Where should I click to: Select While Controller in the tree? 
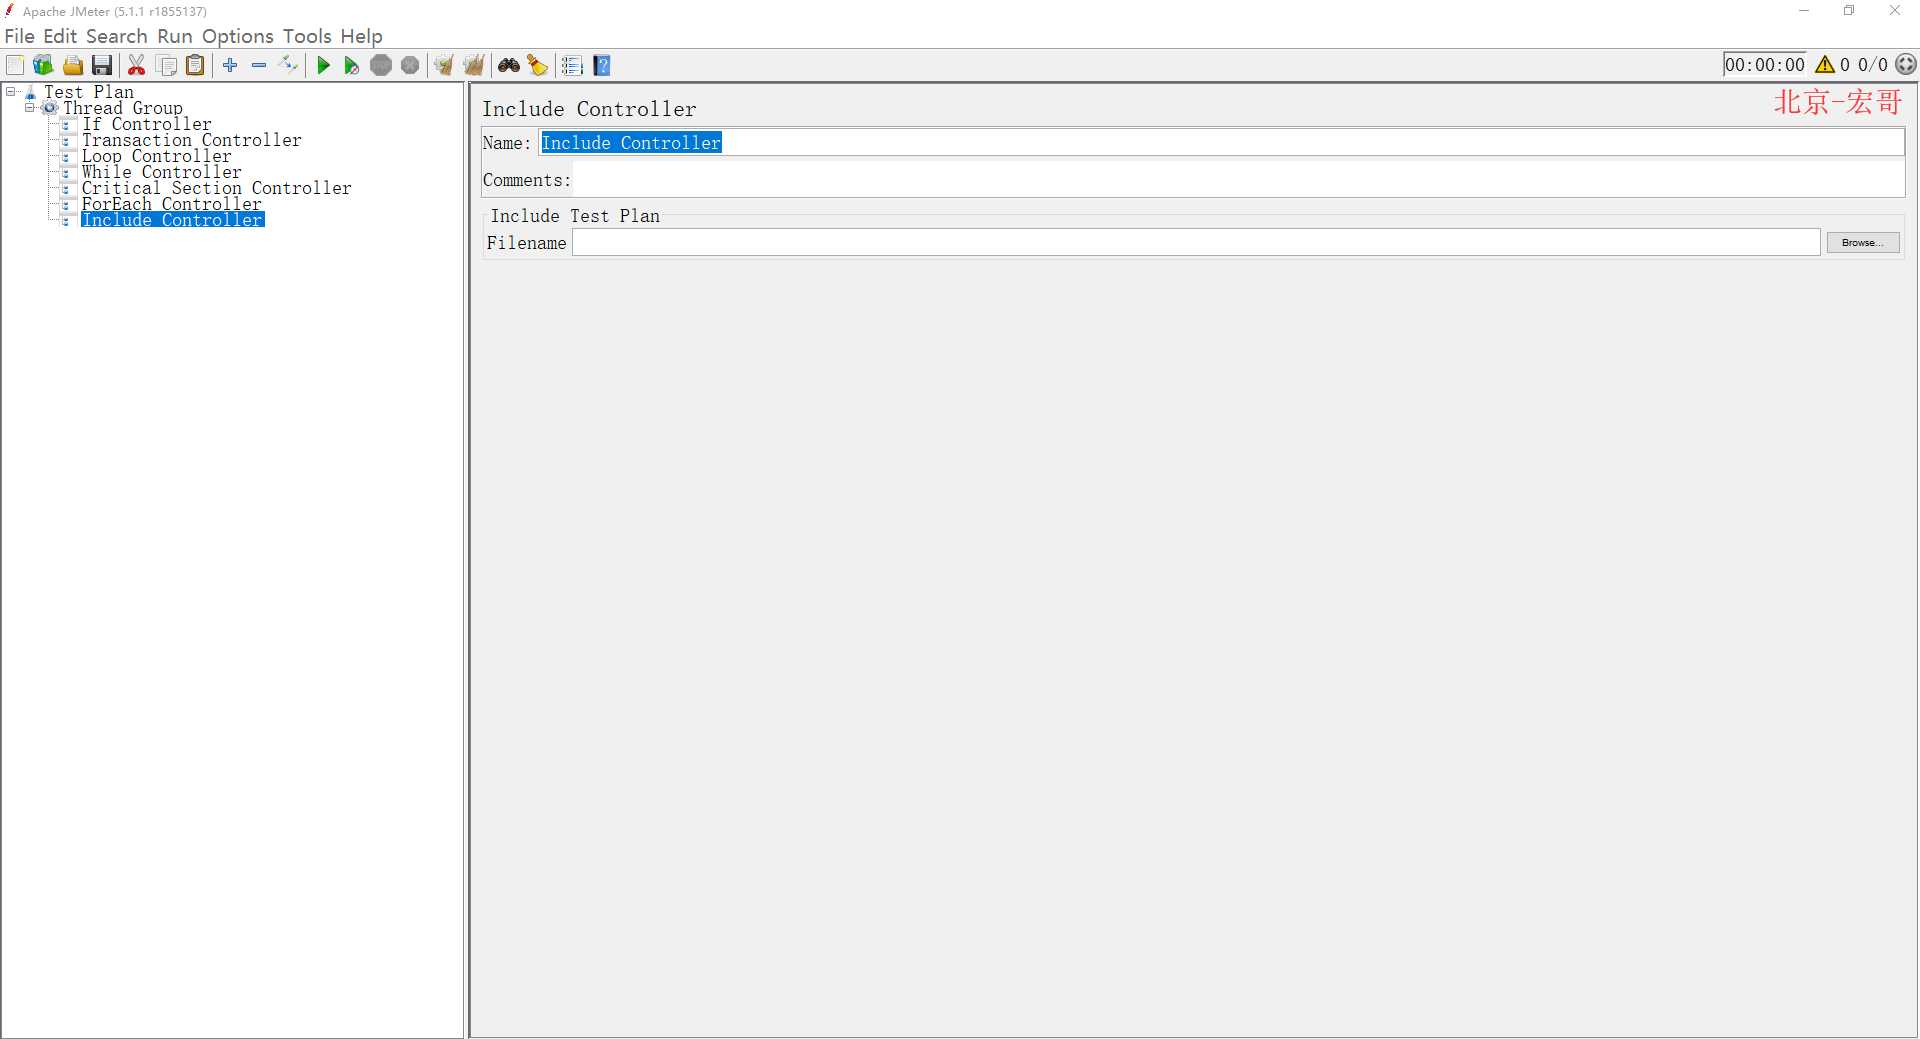coord(162,172)
